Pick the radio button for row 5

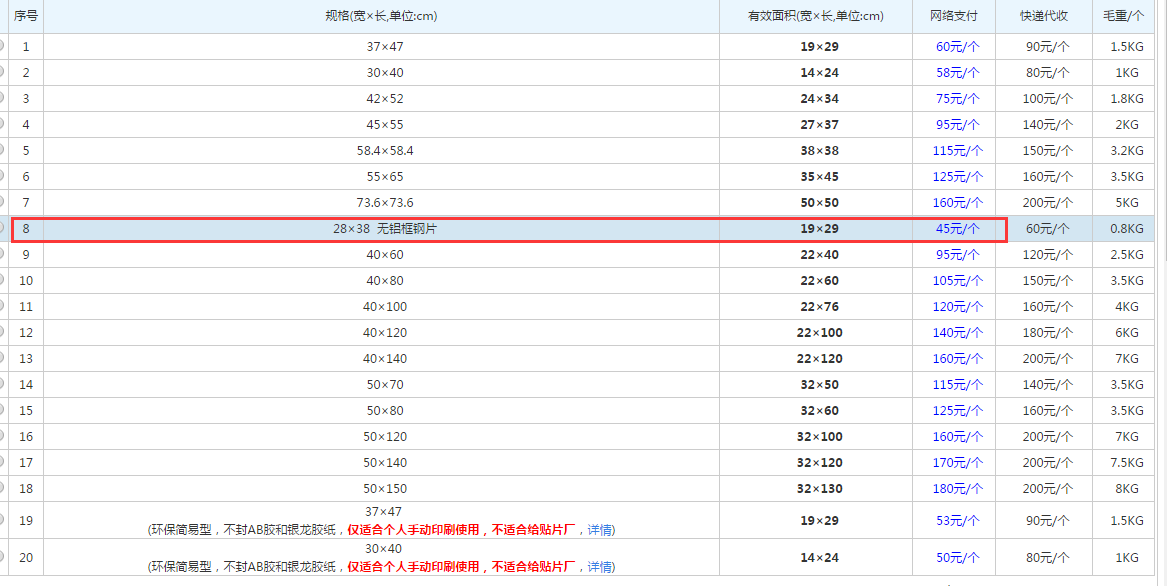(x=3, y=150)
